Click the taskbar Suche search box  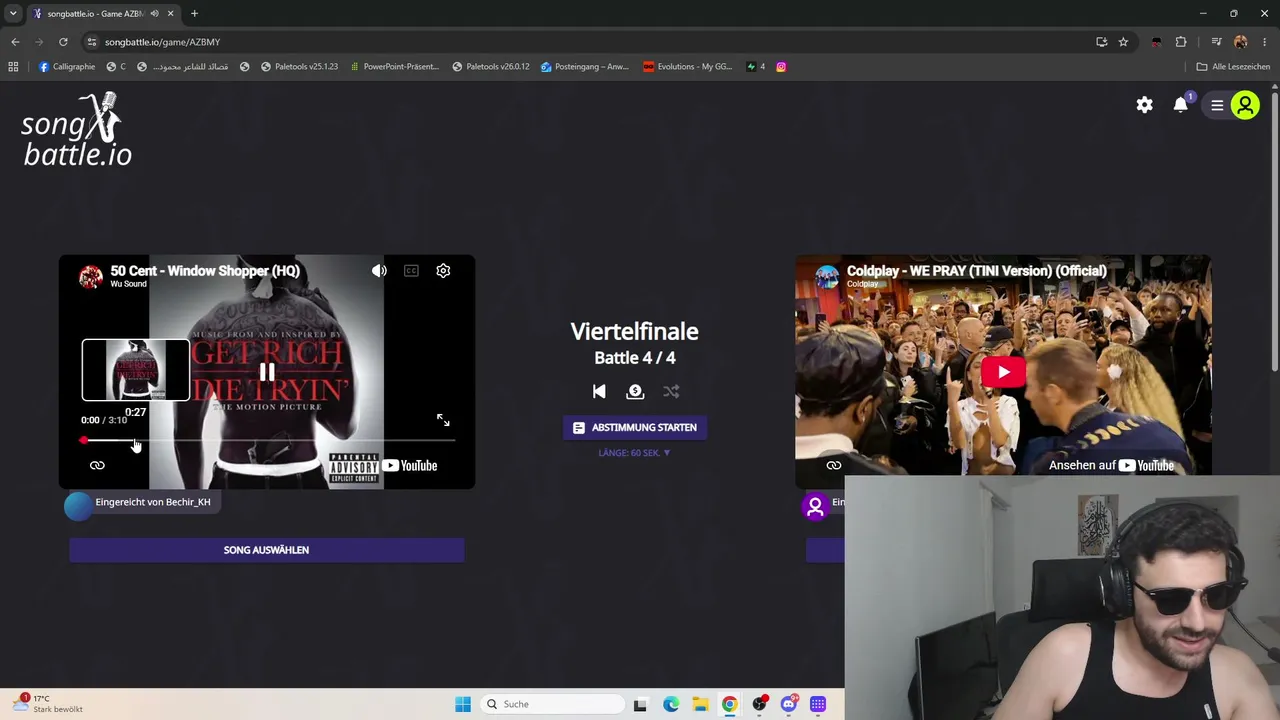pos(551,704)
